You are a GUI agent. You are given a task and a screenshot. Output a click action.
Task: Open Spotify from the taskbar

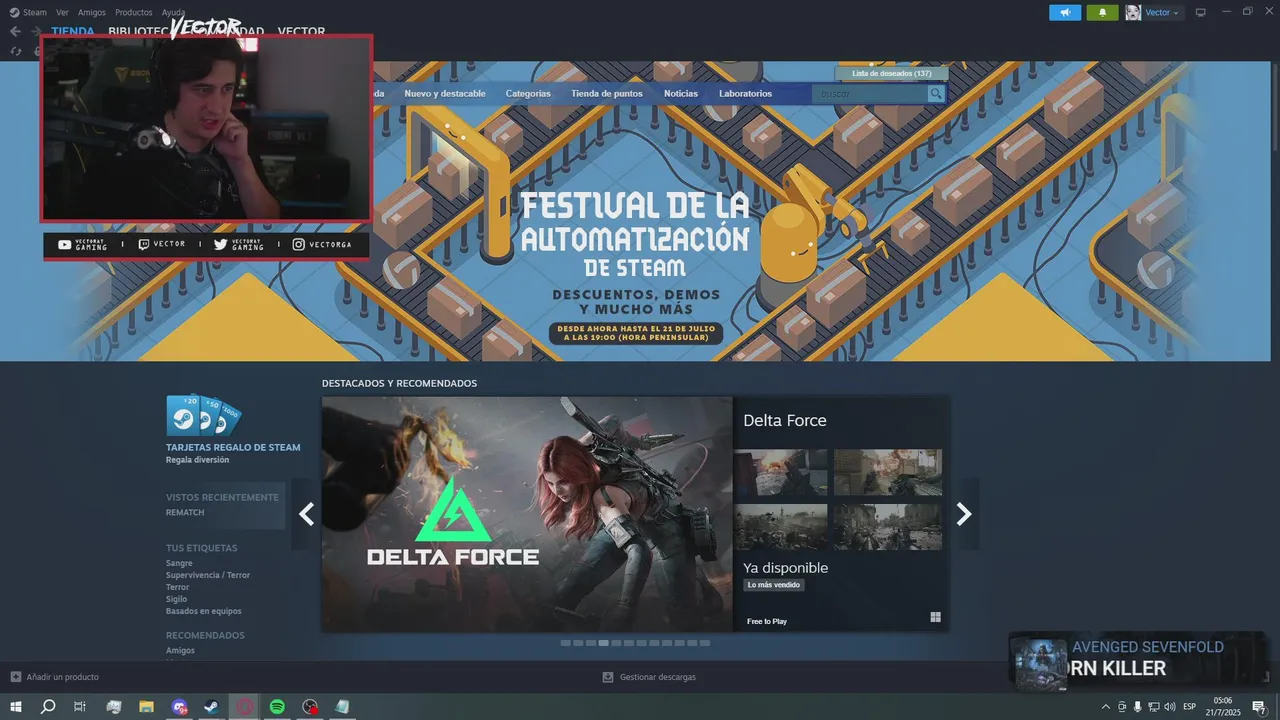coord(278,707)
